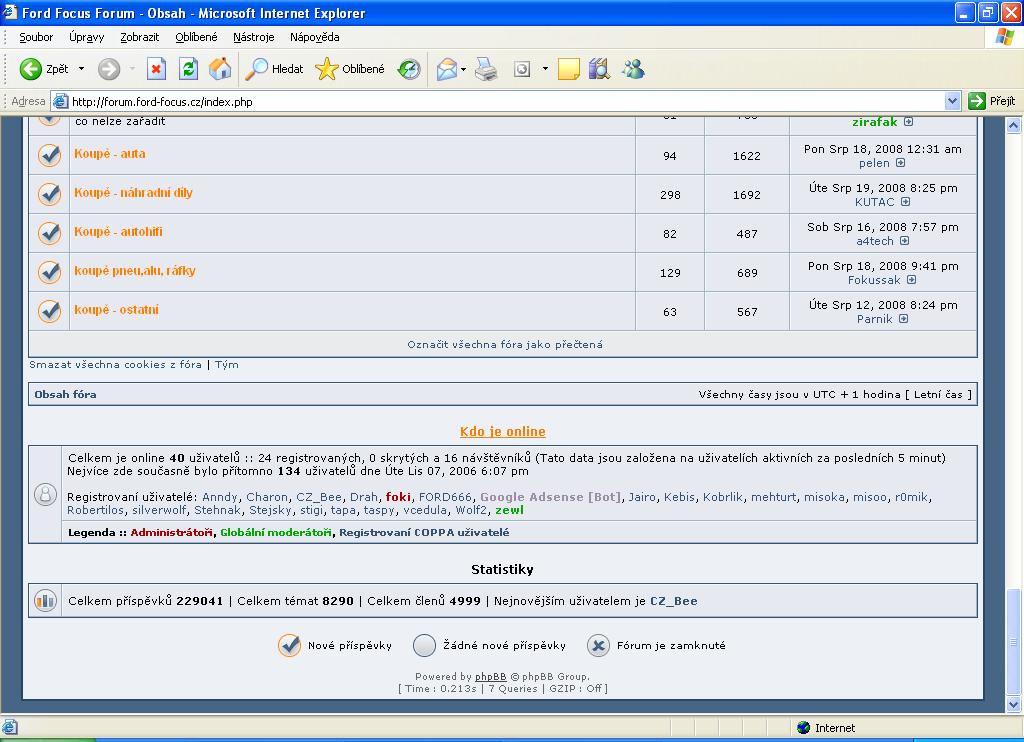Click Označit všechna fóra jako přečtená

504,344
